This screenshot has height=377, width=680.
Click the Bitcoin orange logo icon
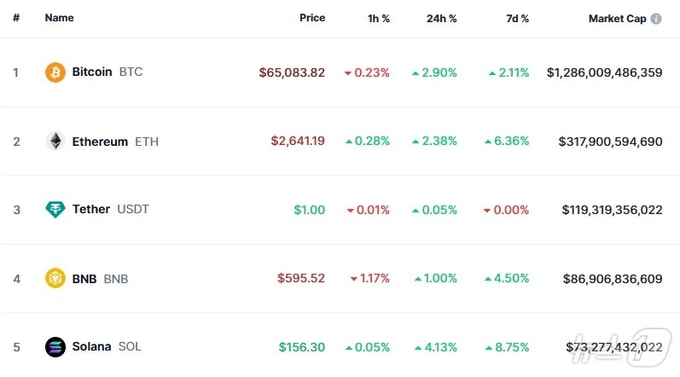(x=55, y=72)
